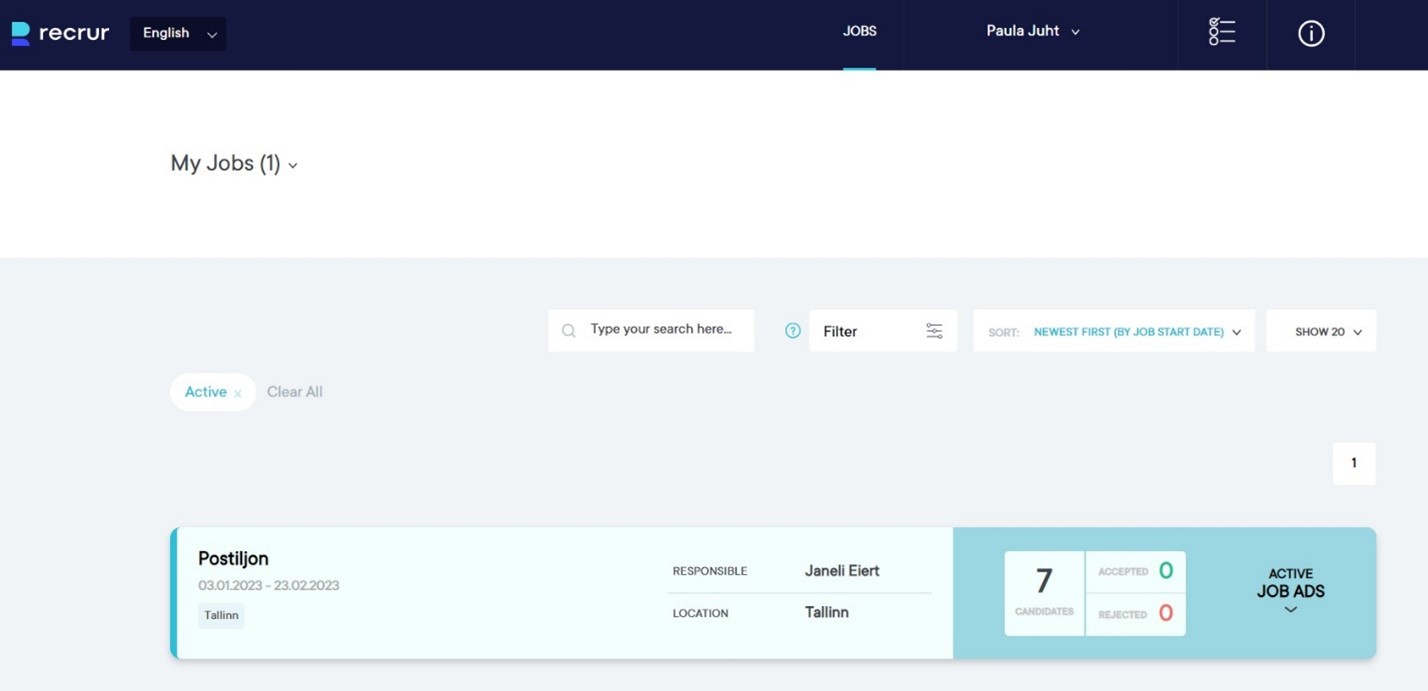This screenshot has width=1428, height=691.
Task: Click the 7 Candidates box
Action: tap(1044, 592)
